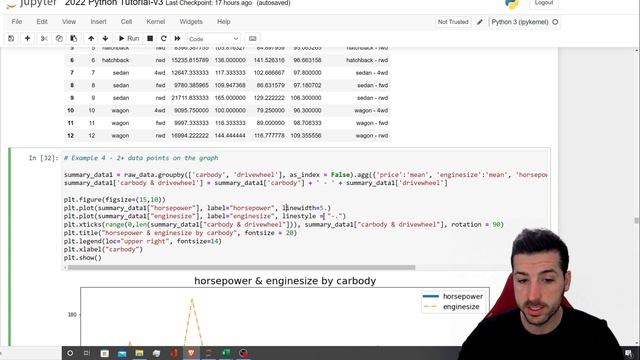This screenshot has height=360, width=640.
Task: Click into the plt.show() code line
Action: click(x=82, y=258)
